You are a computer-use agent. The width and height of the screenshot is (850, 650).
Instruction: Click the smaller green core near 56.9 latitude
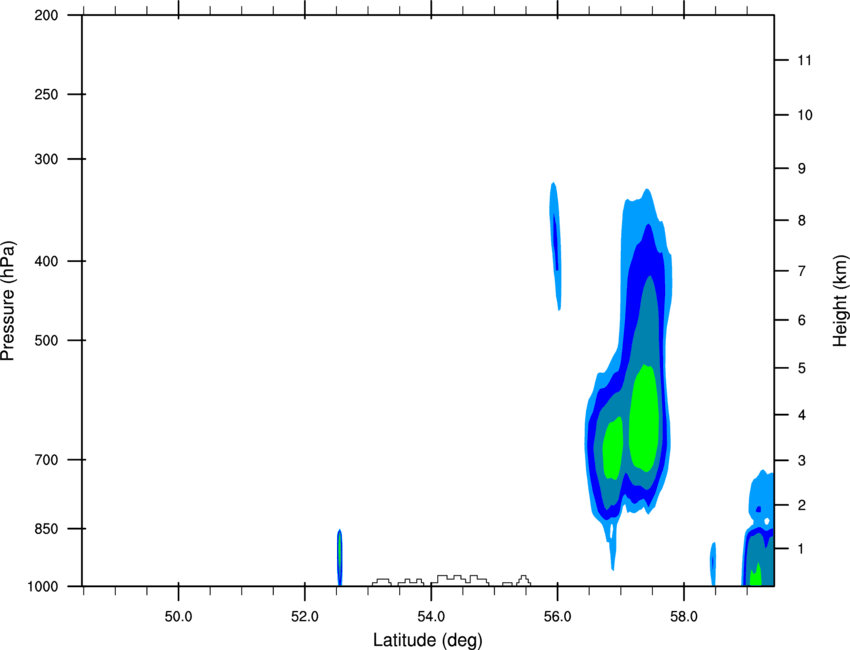point(613,448)
